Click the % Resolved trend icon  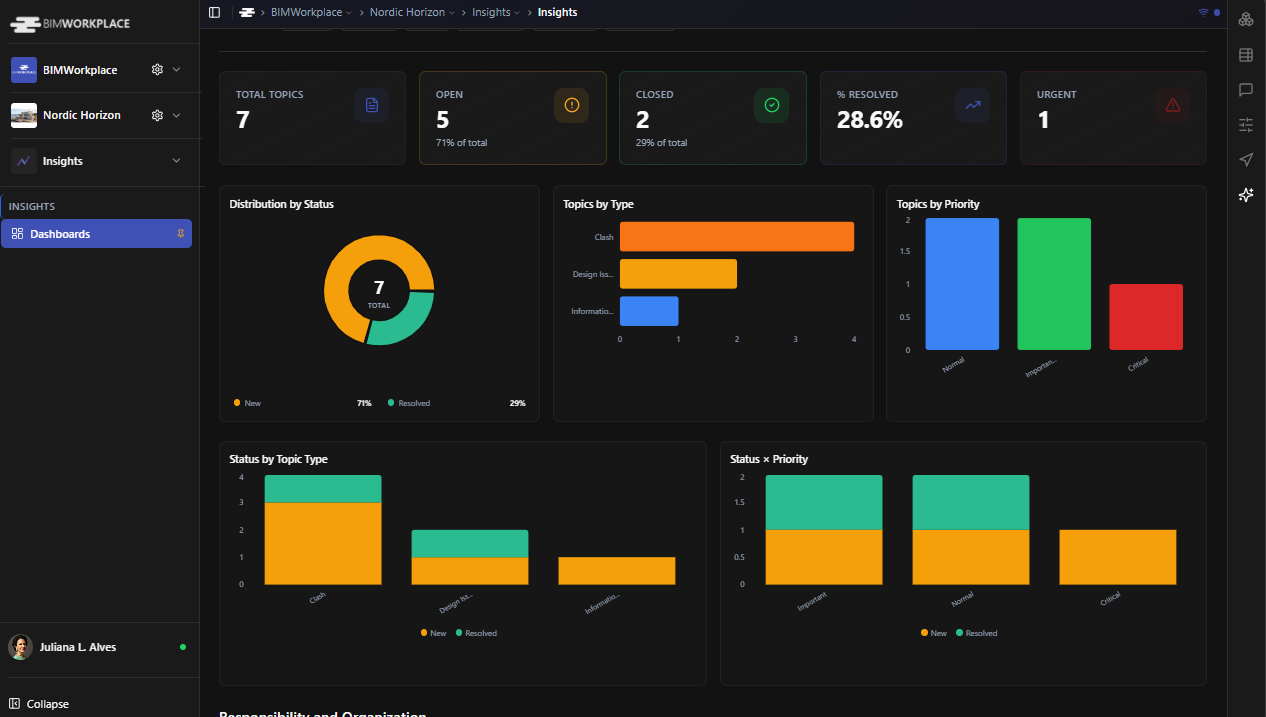[x=972, y=105]
